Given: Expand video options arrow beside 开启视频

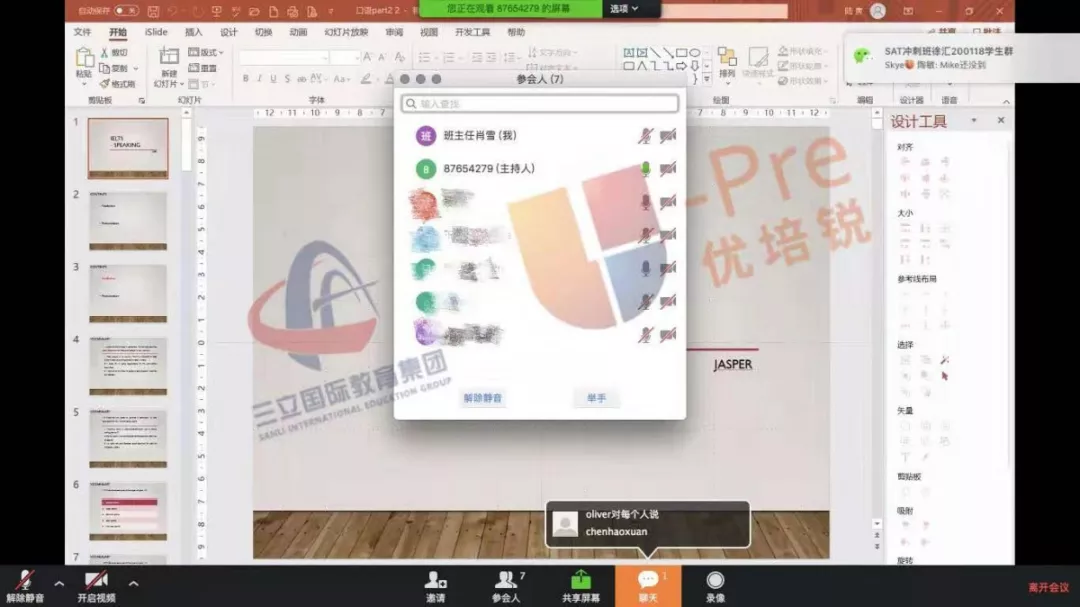Looking at the screenshot, I should [x=134, y=584].
